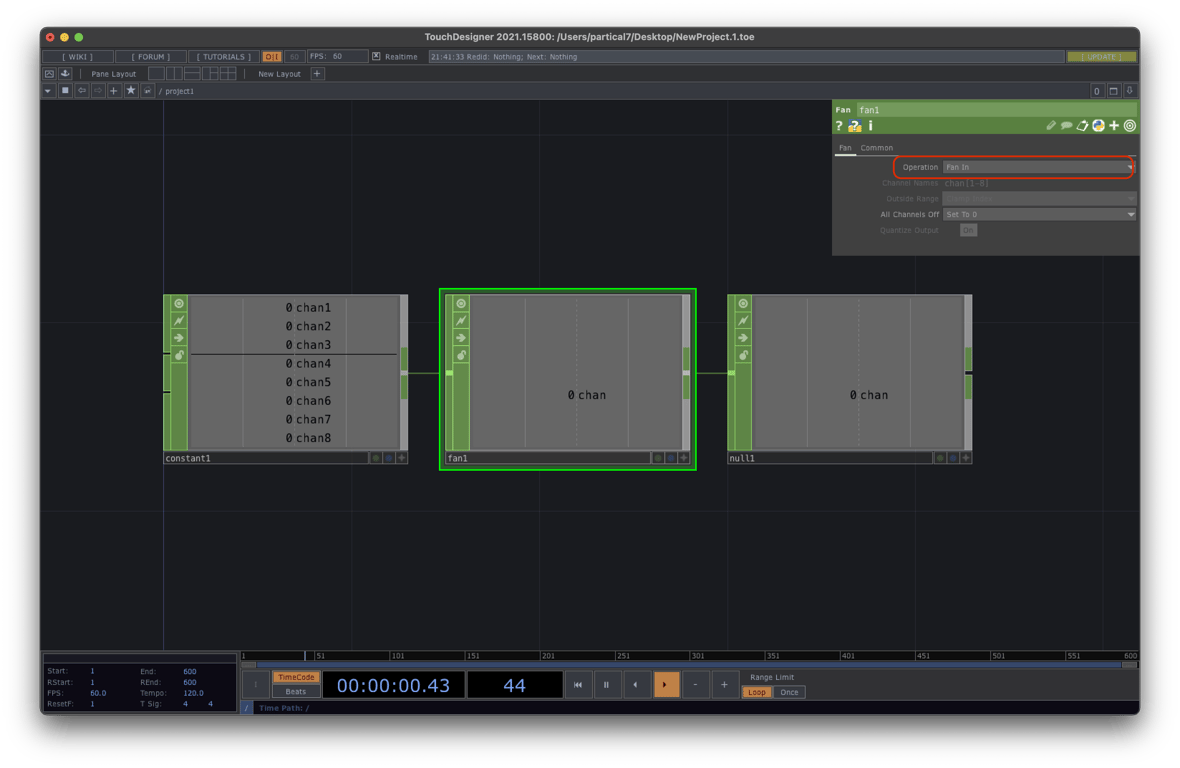This screenshot has width=1180, height=768.
Task: Click the Tempo value 120.0
Action: pos(193,693)
